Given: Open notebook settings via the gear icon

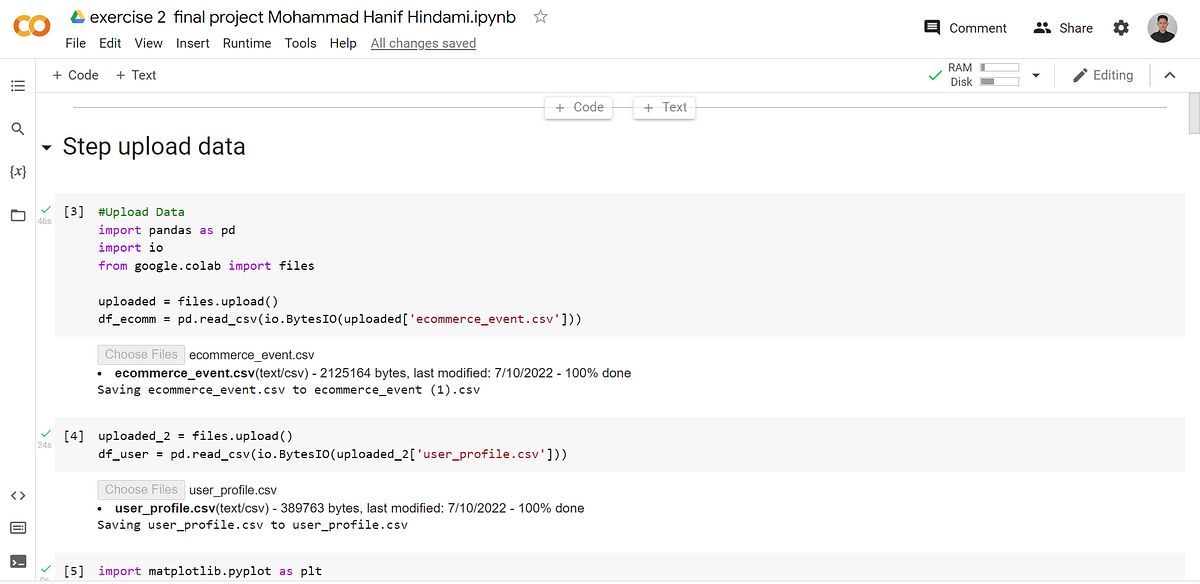Looking at the screenshot, I should pos(1120,28).
